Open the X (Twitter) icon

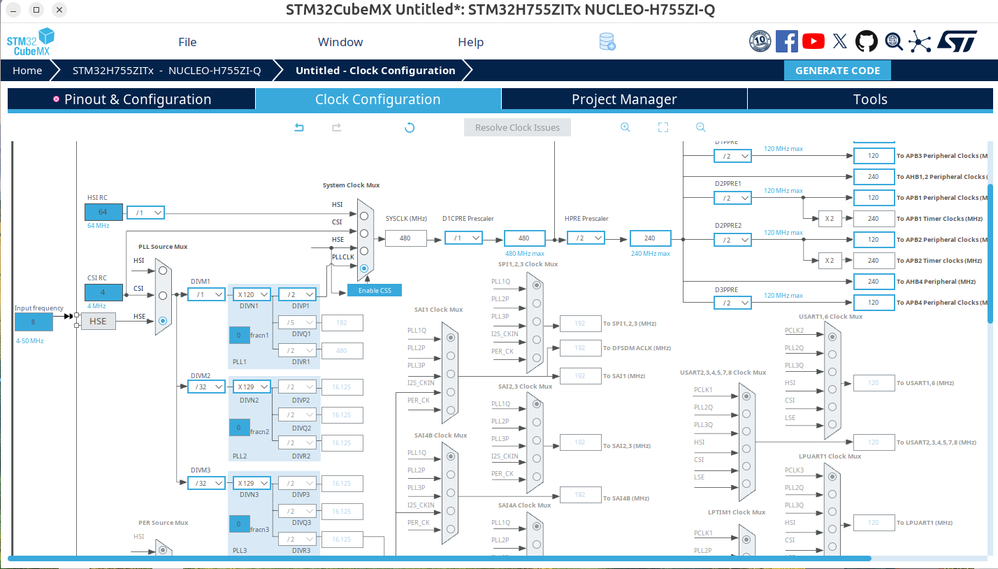(840, 41)
